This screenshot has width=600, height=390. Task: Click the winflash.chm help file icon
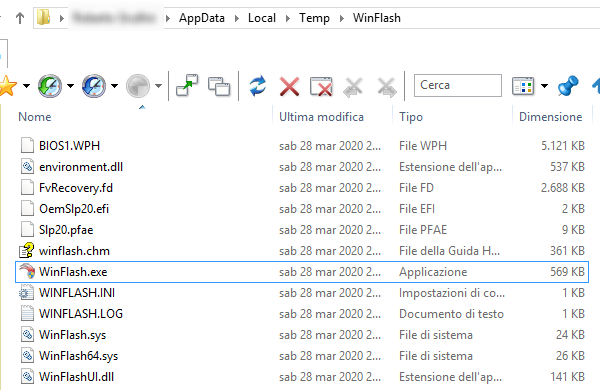(x=27, y=250)
